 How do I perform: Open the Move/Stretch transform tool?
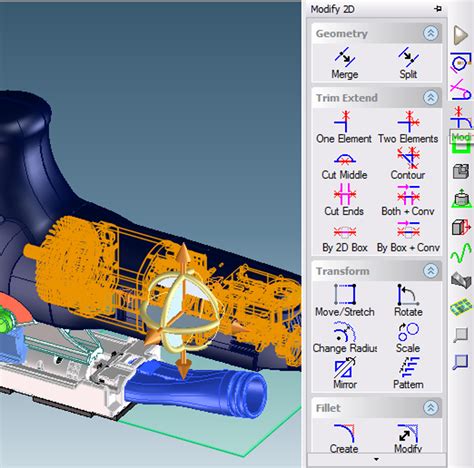pos(345,300)
